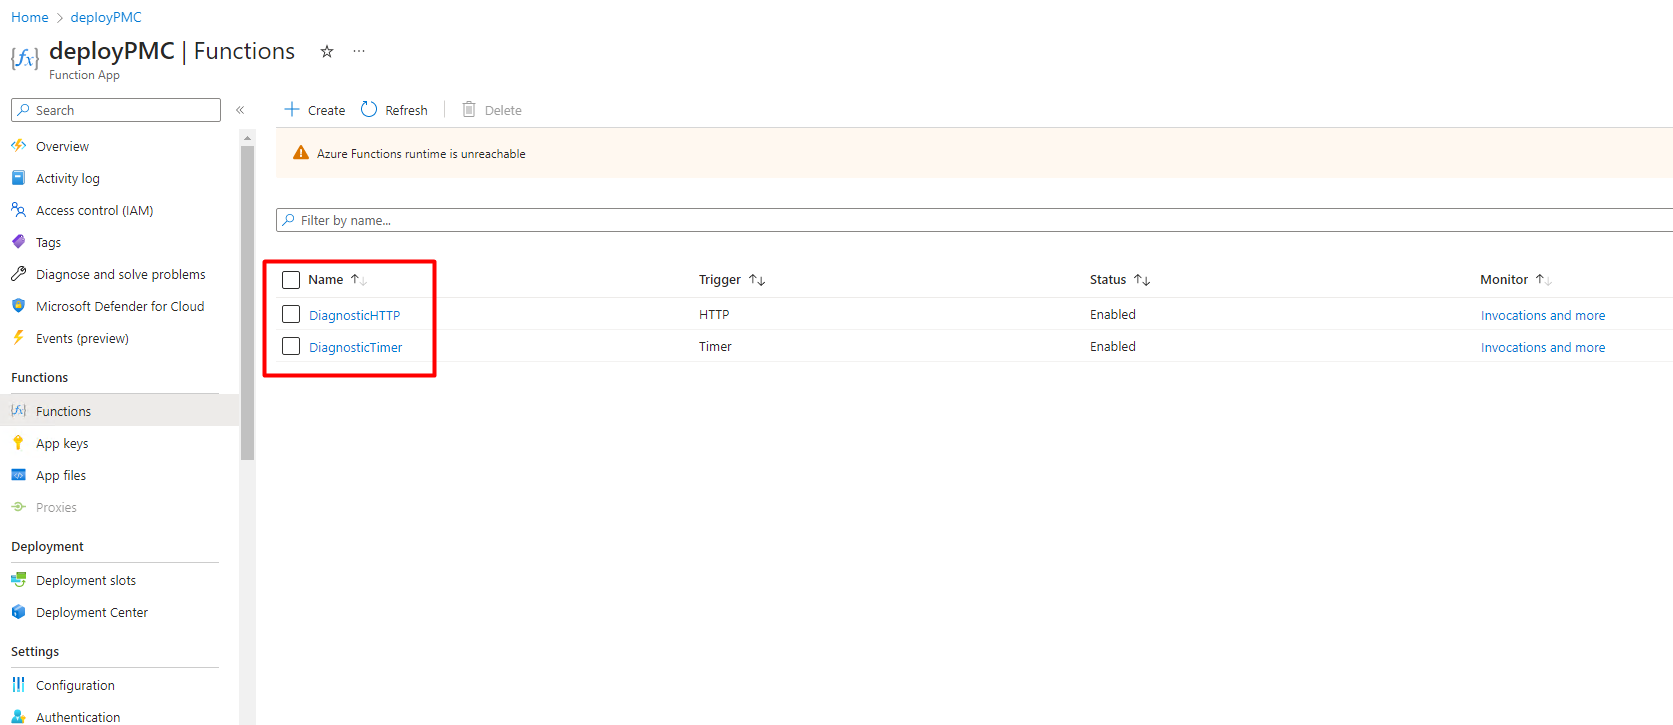
Task: Click the Deployment slots icon
Action: click(x=18, y=580)
